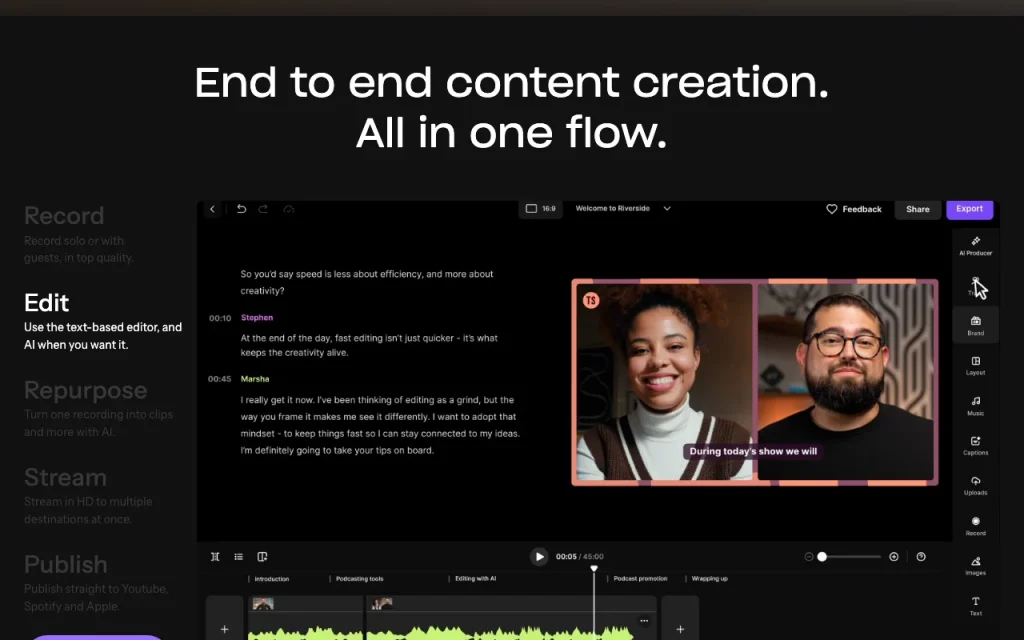Open the clip options three-dot menu
Screen dimensions: 1024x640
(644, 620)
